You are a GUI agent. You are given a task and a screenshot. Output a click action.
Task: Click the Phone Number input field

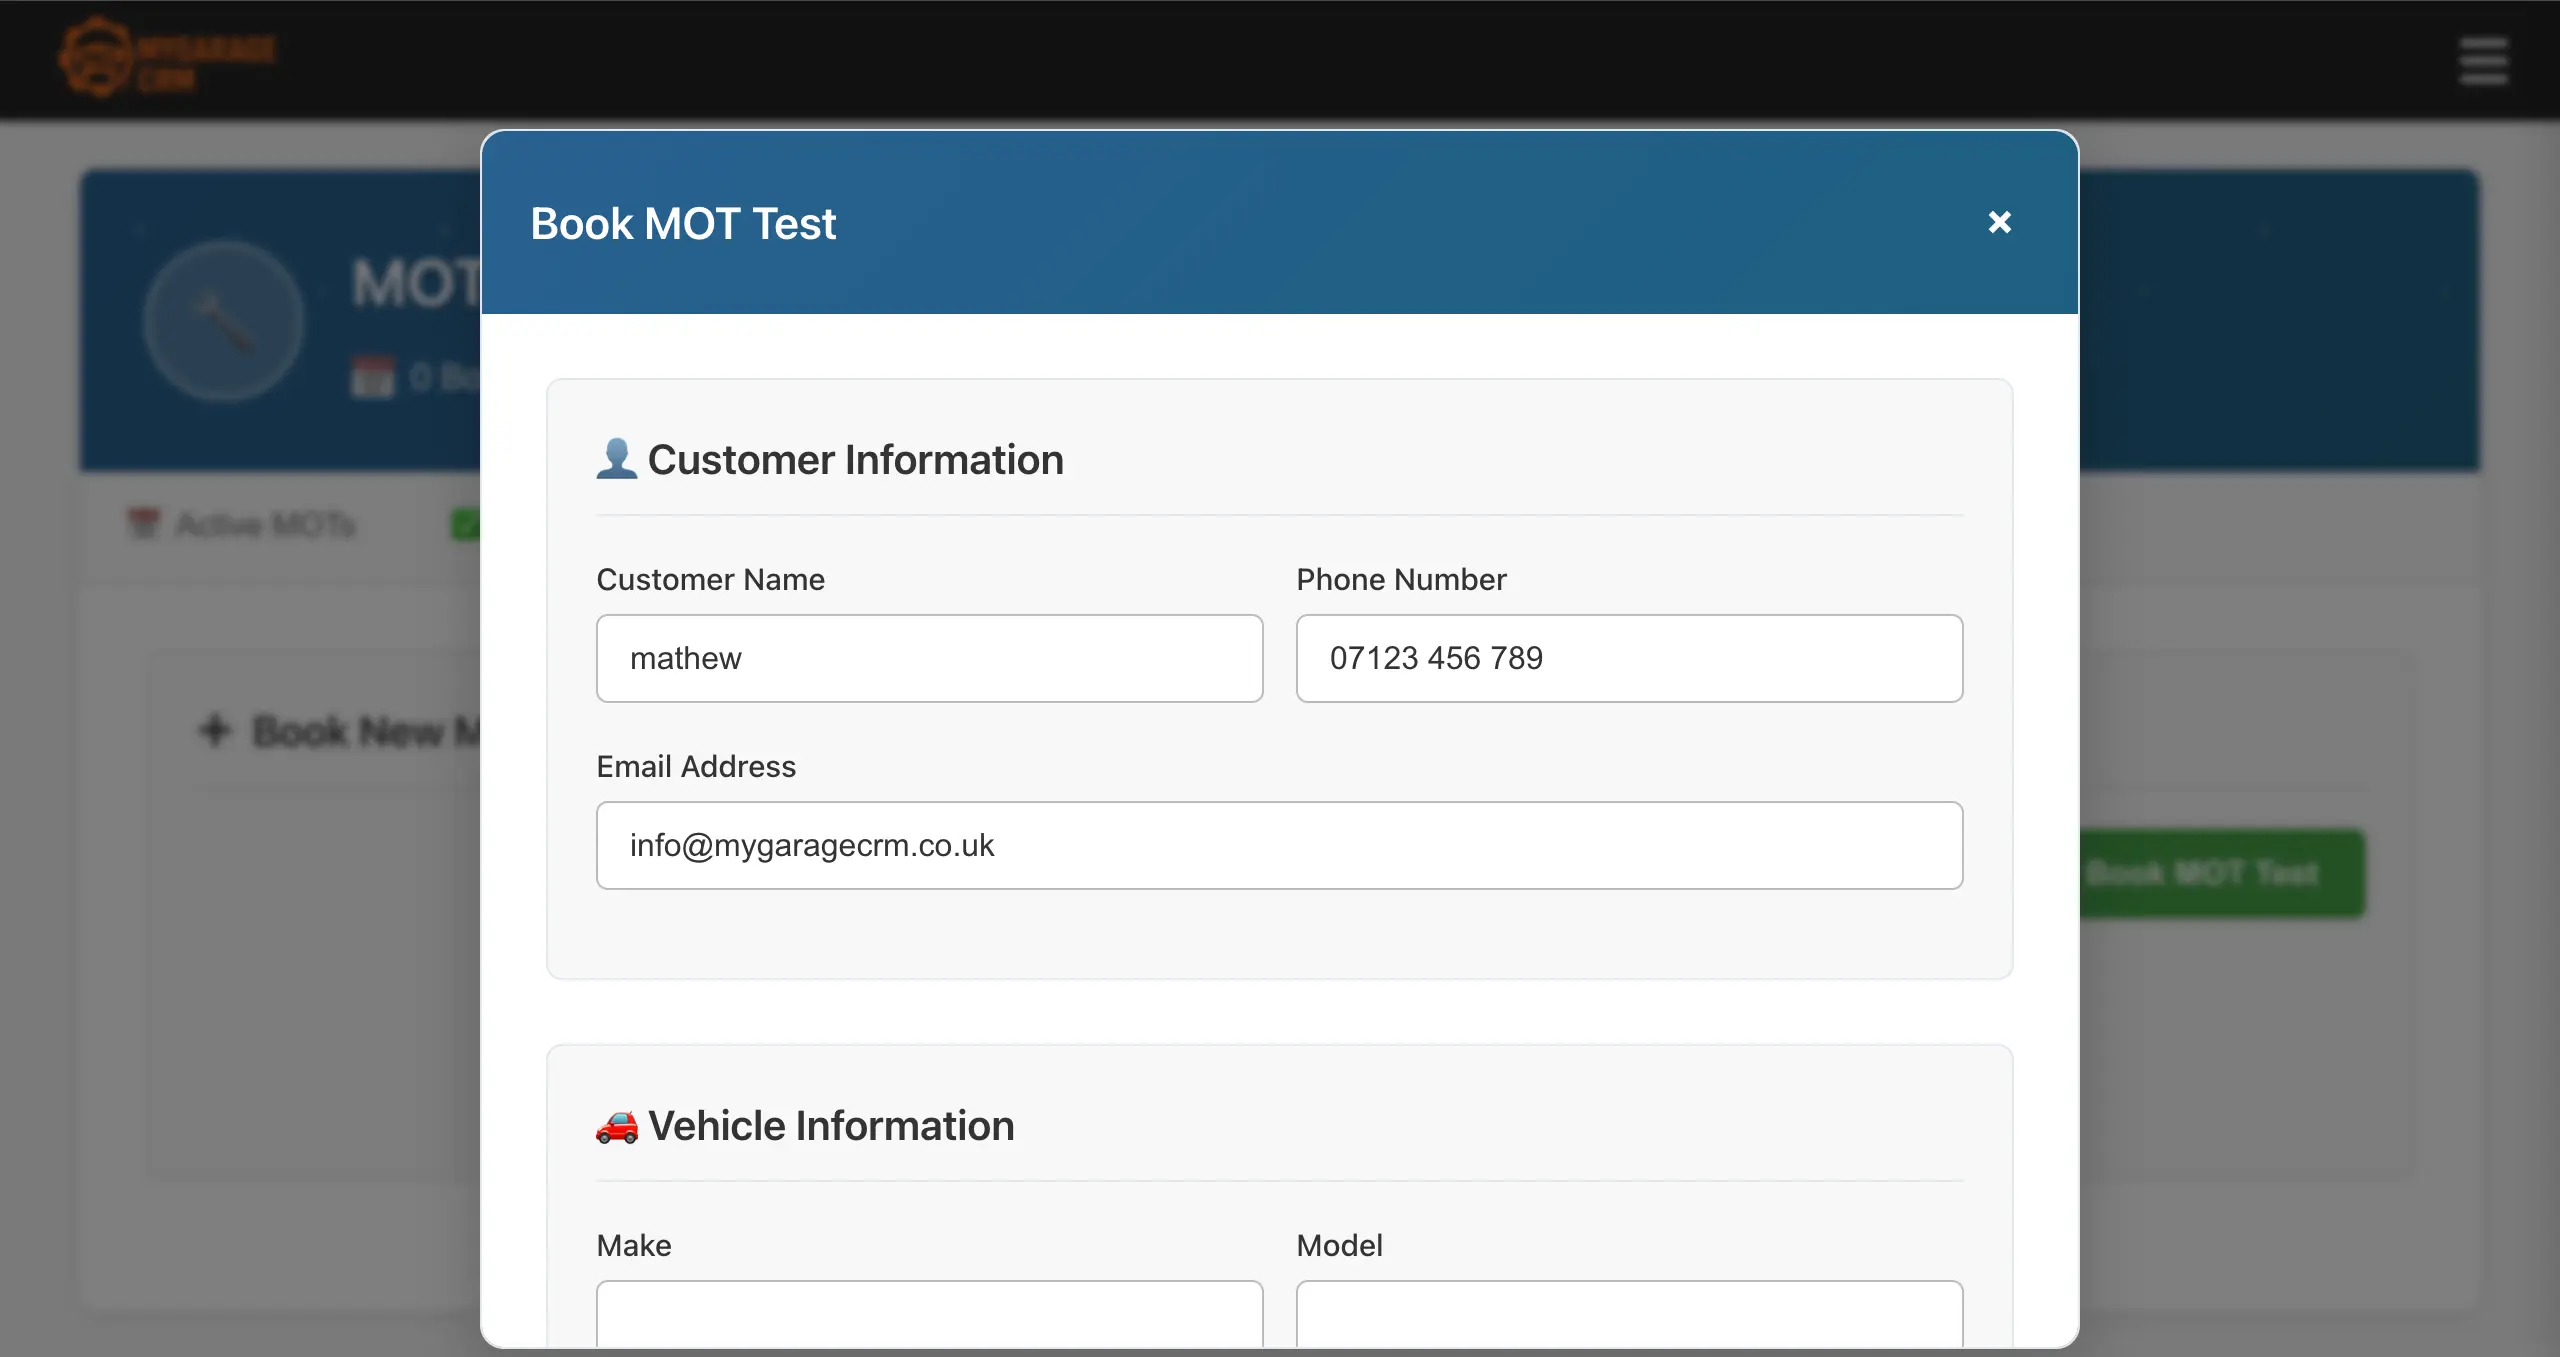click(x=1629, y=658)
